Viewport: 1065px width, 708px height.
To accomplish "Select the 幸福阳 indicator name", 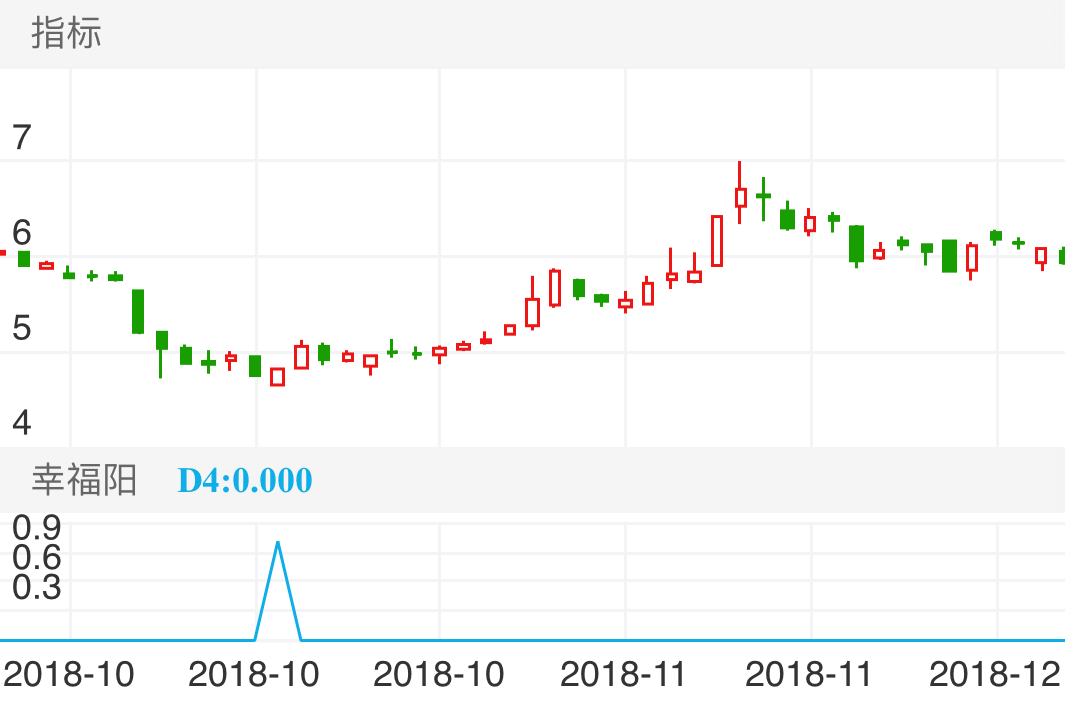I will [x=84, y=480].
